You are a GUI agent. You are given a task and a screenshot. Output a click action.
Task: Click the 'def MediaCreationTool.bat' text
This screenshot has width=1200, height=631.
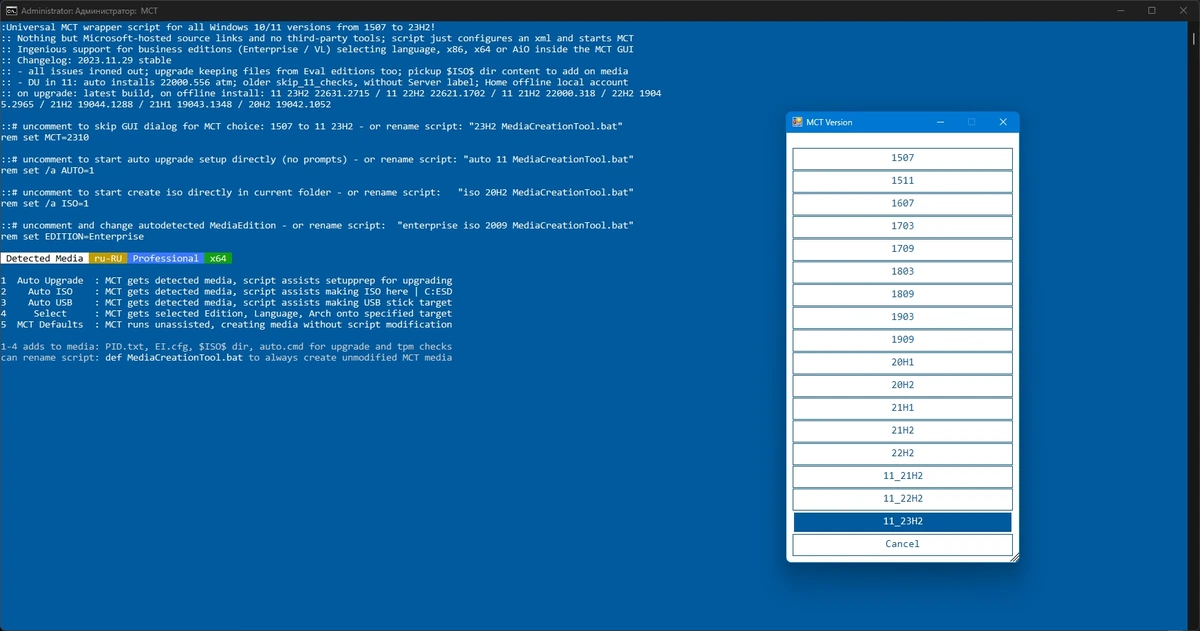pyautogui.click(x=174, y=357)
